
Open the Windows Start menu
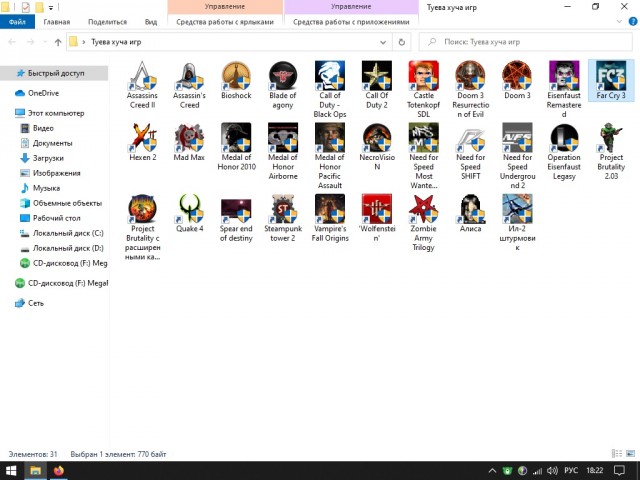(x=11, y=471)
